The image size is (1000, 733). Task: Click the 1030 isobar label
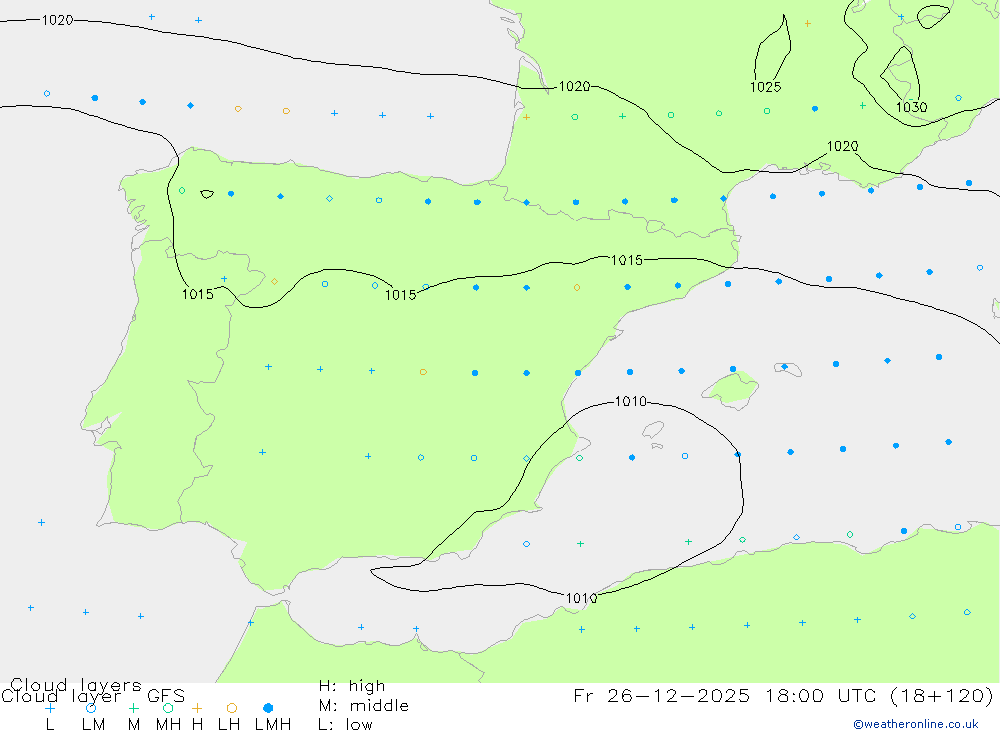(911, 107)
